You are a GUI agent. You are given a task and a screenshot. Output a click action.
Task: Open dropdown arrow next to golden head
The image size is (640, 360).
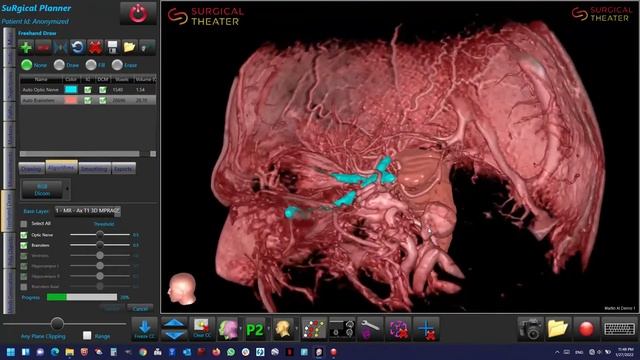click(297, 329)
